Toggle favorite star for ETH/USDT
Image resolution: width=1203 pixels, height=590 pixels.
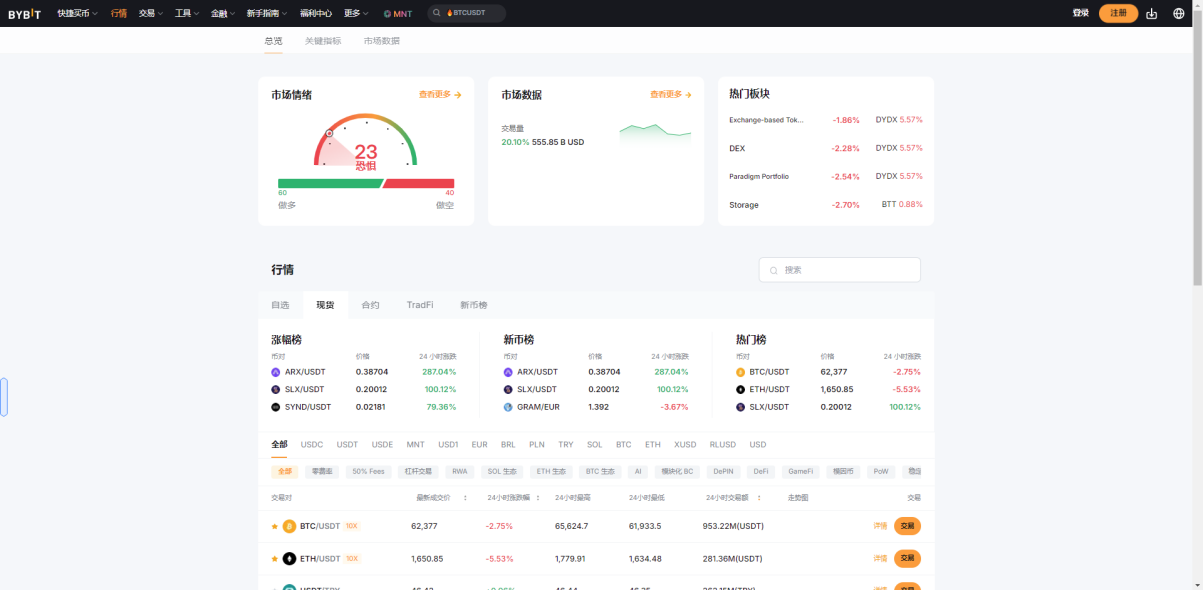[x=275, y=558]
